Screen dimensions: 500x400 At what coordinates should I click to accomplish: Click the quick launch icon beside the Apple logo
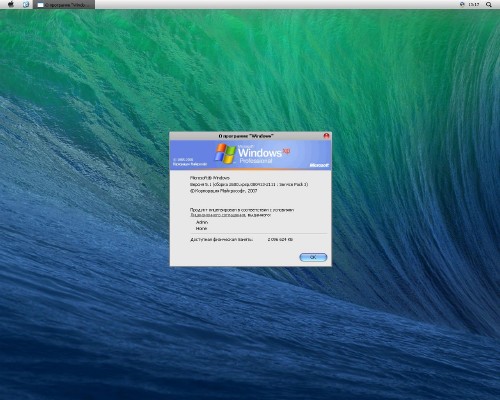26,4
